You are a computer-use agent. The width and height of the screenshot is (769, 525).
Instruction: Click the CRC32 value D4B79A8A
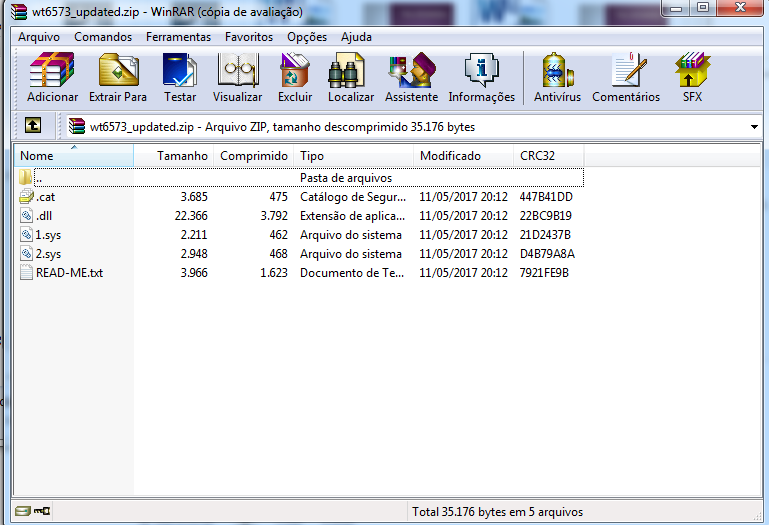[547, 254]
